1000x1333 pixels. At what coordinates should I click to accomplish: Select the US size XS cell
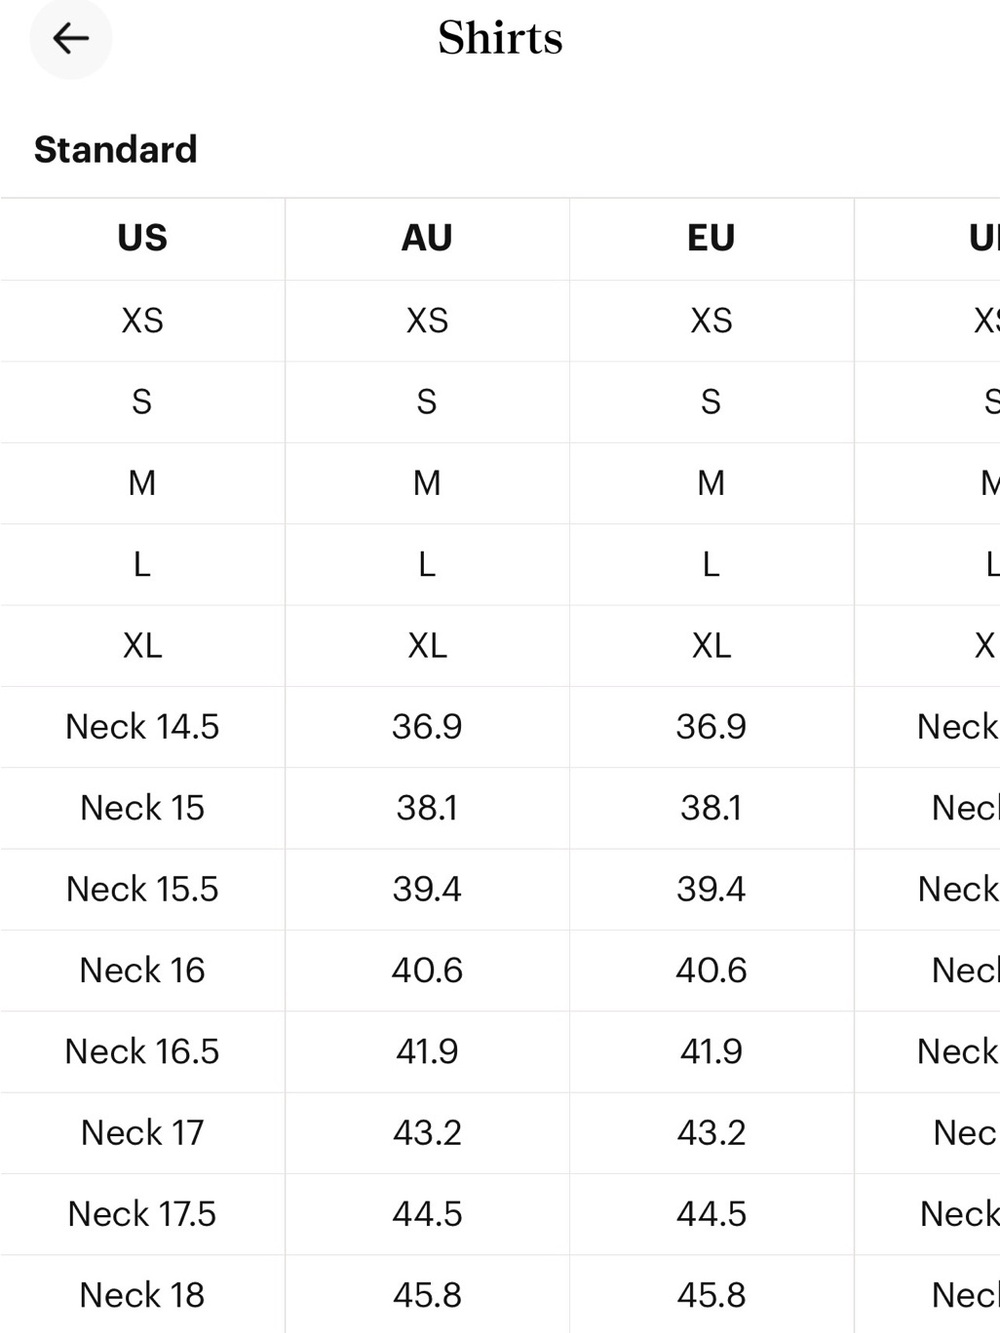pos(142,320)
